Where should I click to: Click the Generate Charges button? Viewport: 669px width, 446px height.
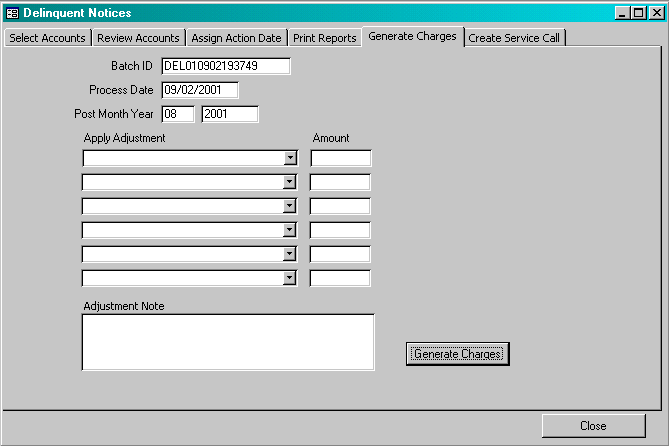(x=458, y=354)
